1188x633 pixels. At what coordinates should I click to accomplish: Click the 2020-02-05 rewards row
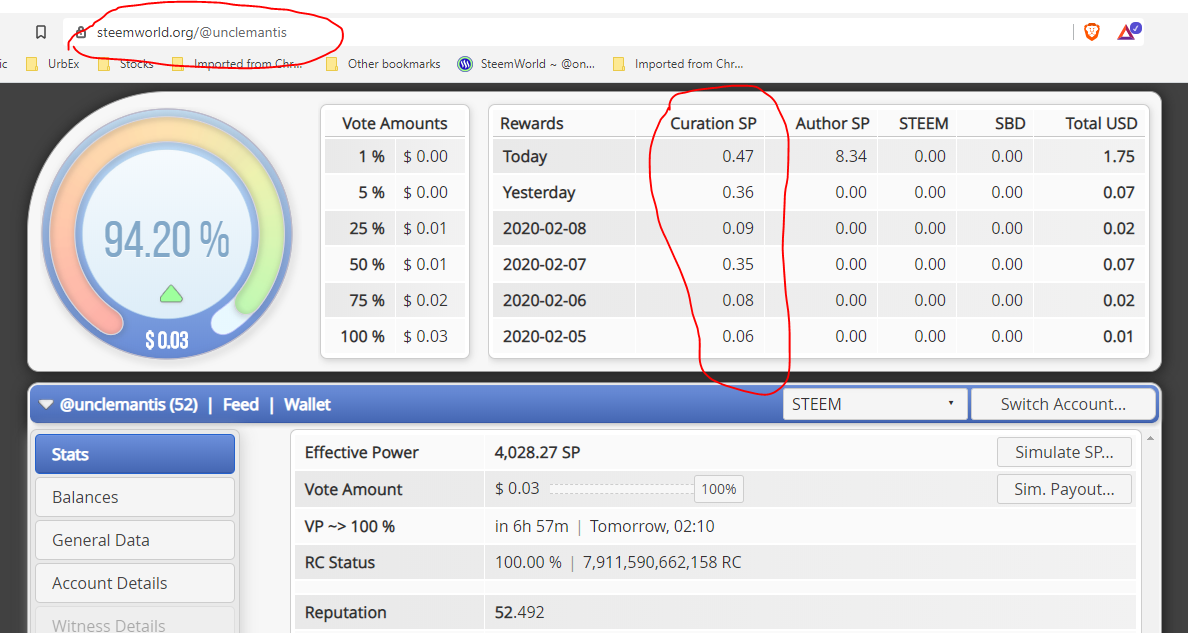(818, 336)
